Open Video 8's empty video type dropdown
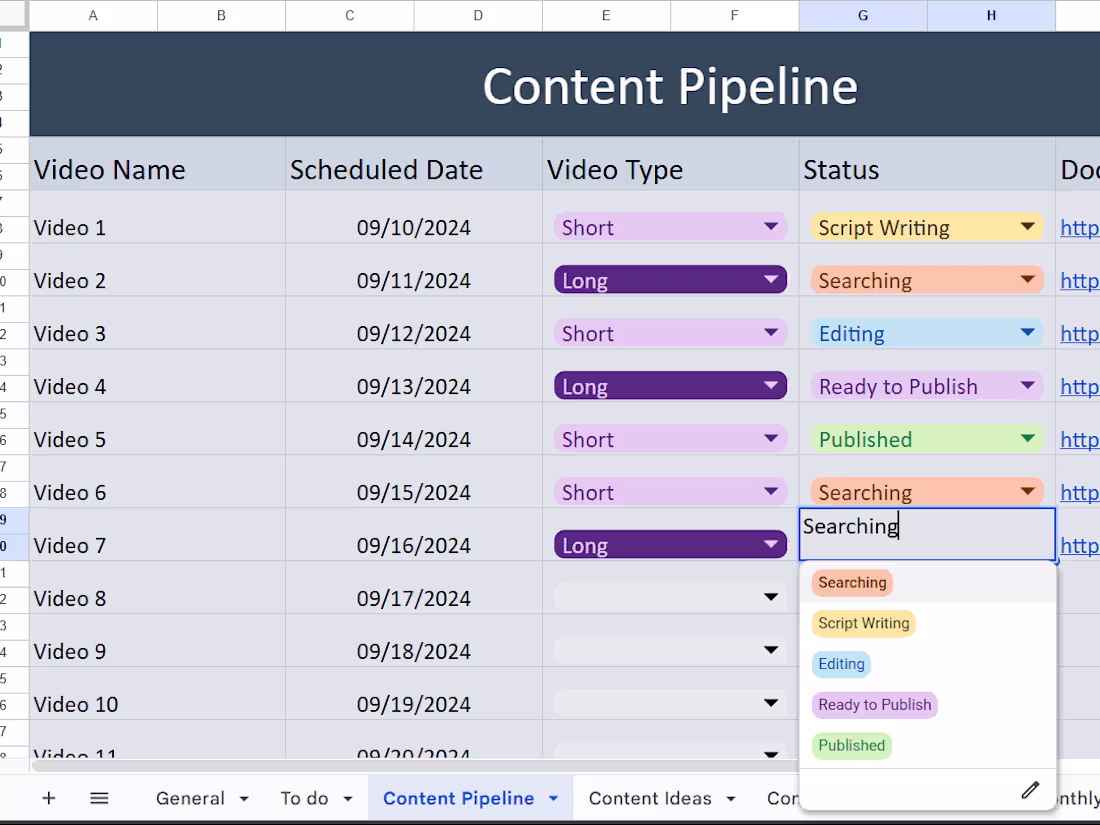1100x825 pixels. coord(770,596)
